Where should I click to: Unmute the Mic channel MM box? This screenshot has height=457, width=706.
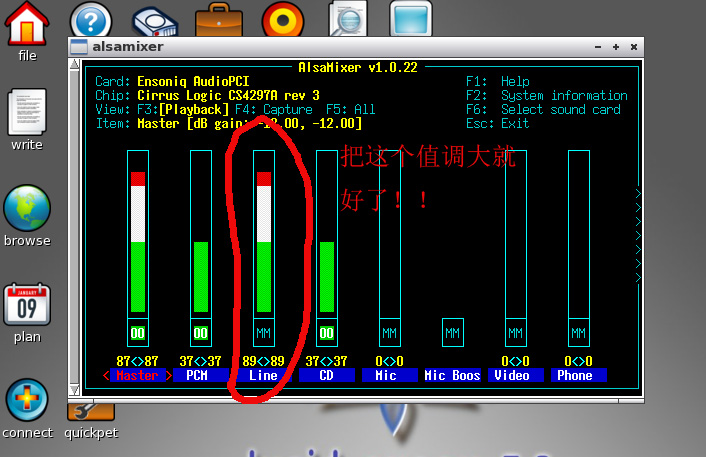click(389, 333)
